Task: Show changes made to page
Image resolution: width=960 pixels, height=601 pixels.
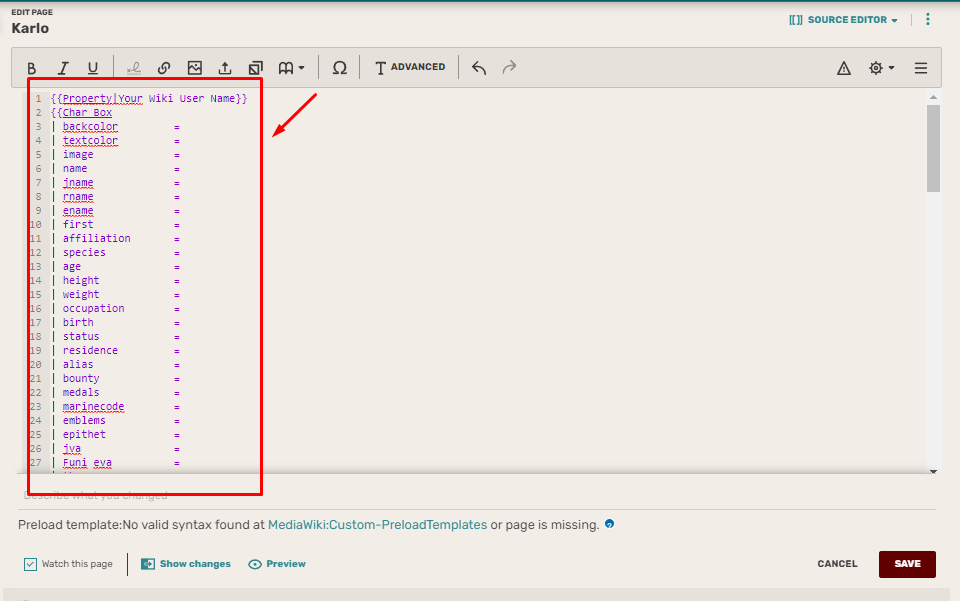Action: 186,564
